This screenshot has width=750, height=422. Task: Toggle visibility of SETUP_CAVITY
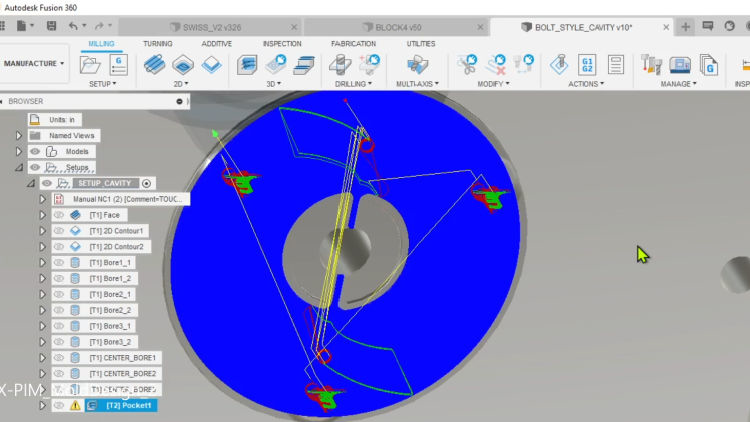47,183
